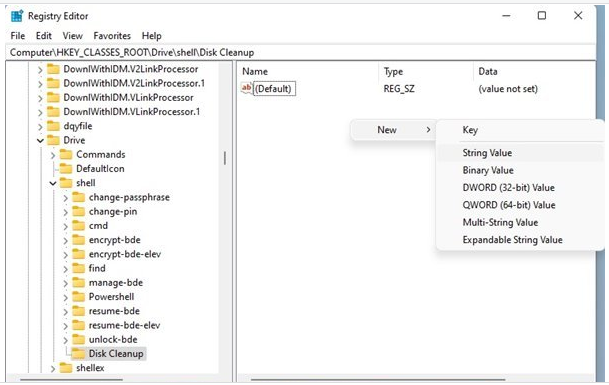Open the View menu

click(73, 36)
